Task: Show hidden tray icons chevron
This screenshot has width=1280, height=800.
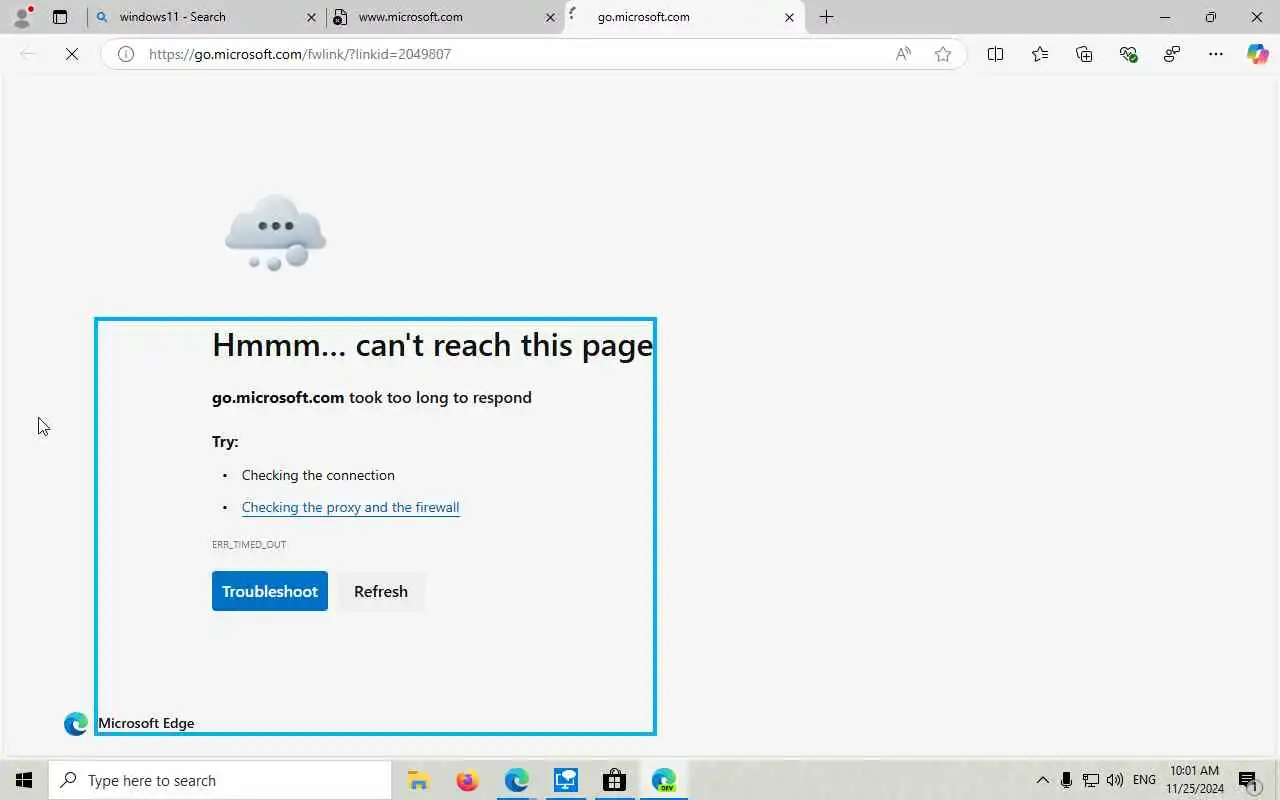Action: [1042, 780]
